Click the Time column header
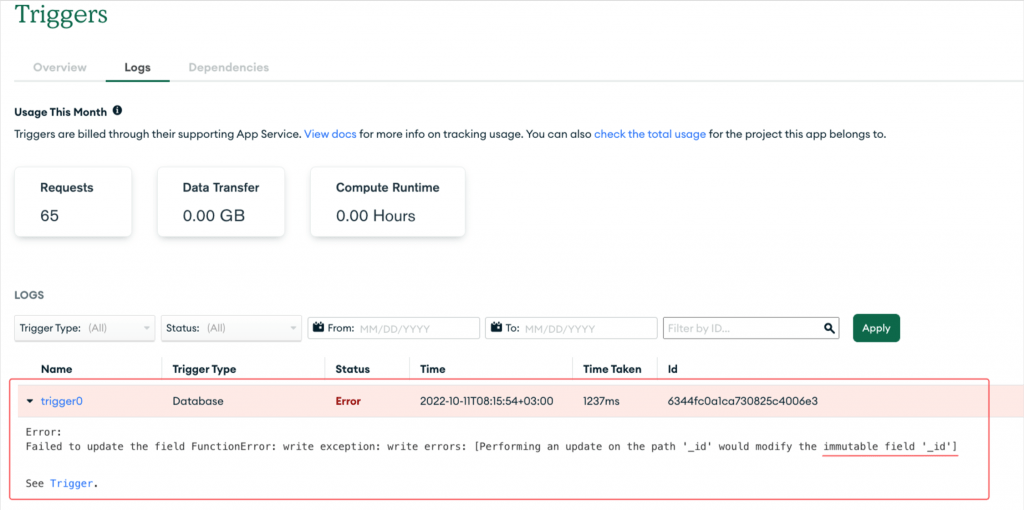 432,369
